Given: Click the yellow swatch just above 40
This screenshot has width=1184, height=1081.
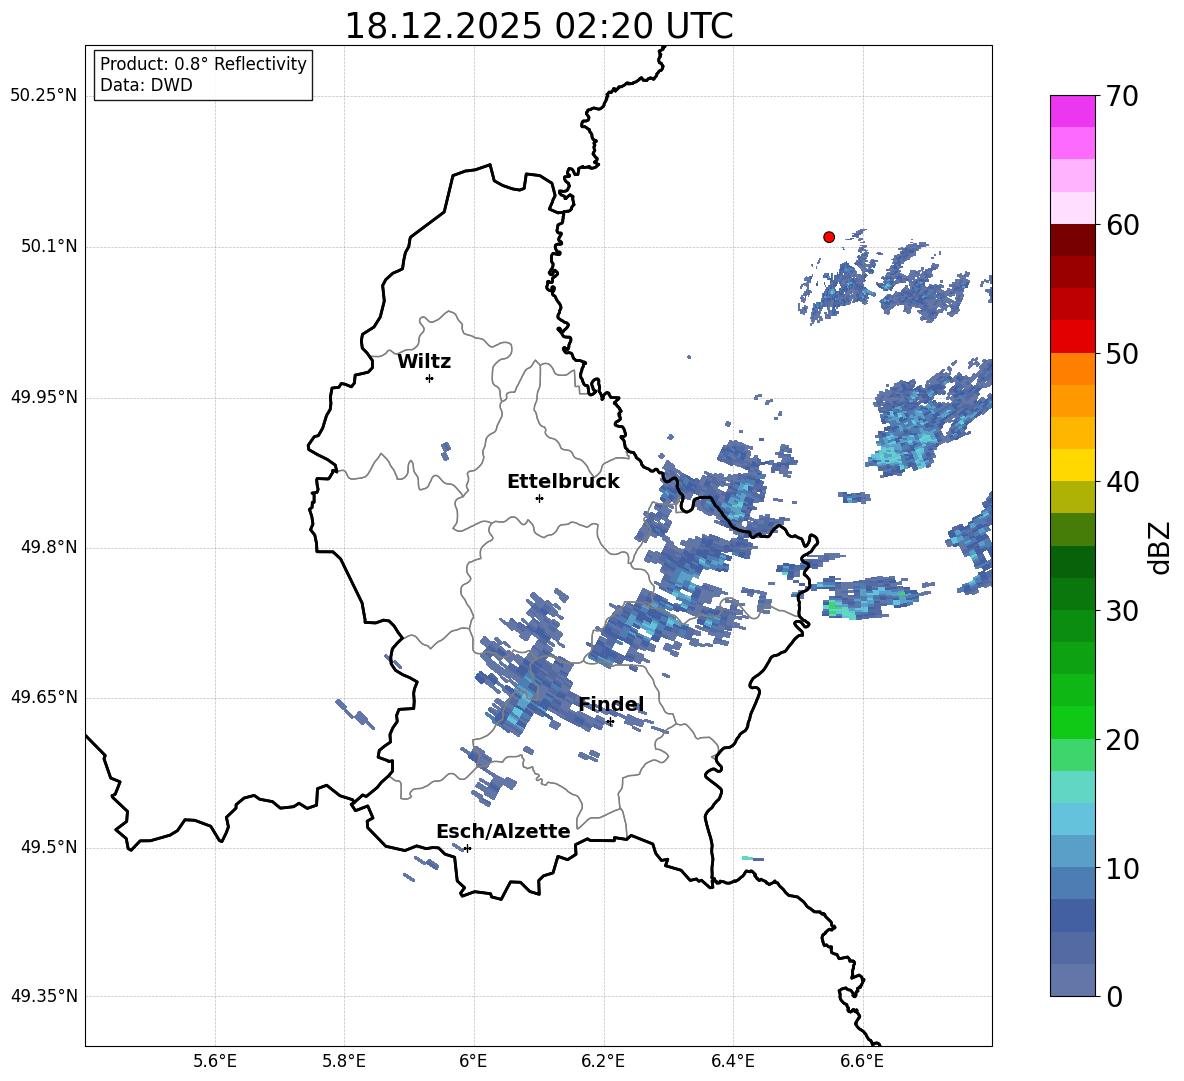Looking at the screenshot, I should coord(1072,466).
